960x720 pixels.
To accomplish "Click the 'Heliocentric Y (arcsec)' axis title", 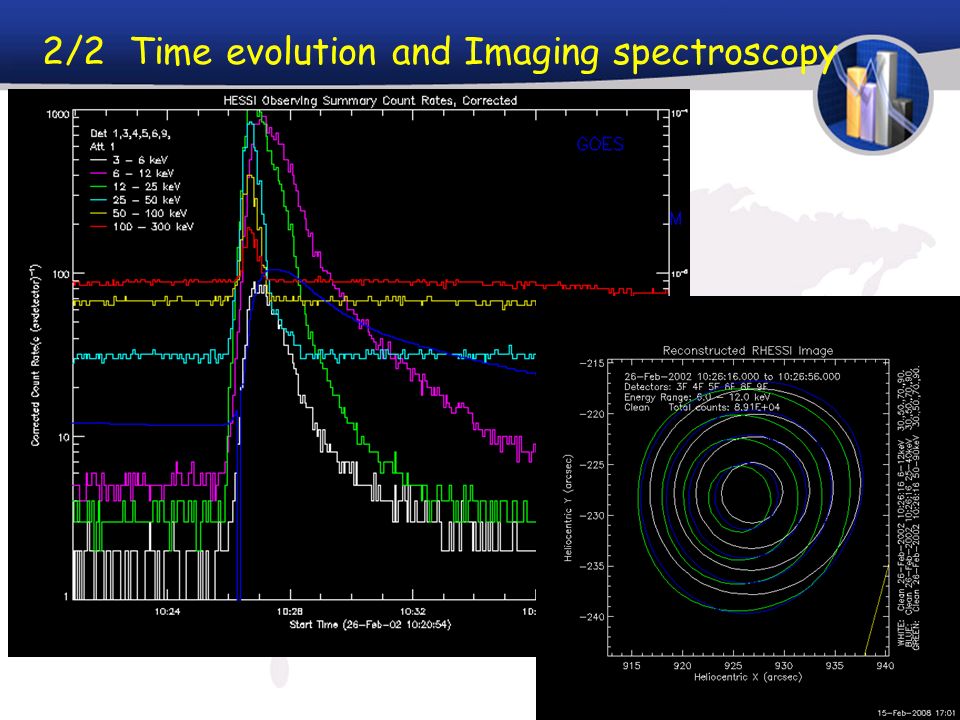I will click(568, 508).
